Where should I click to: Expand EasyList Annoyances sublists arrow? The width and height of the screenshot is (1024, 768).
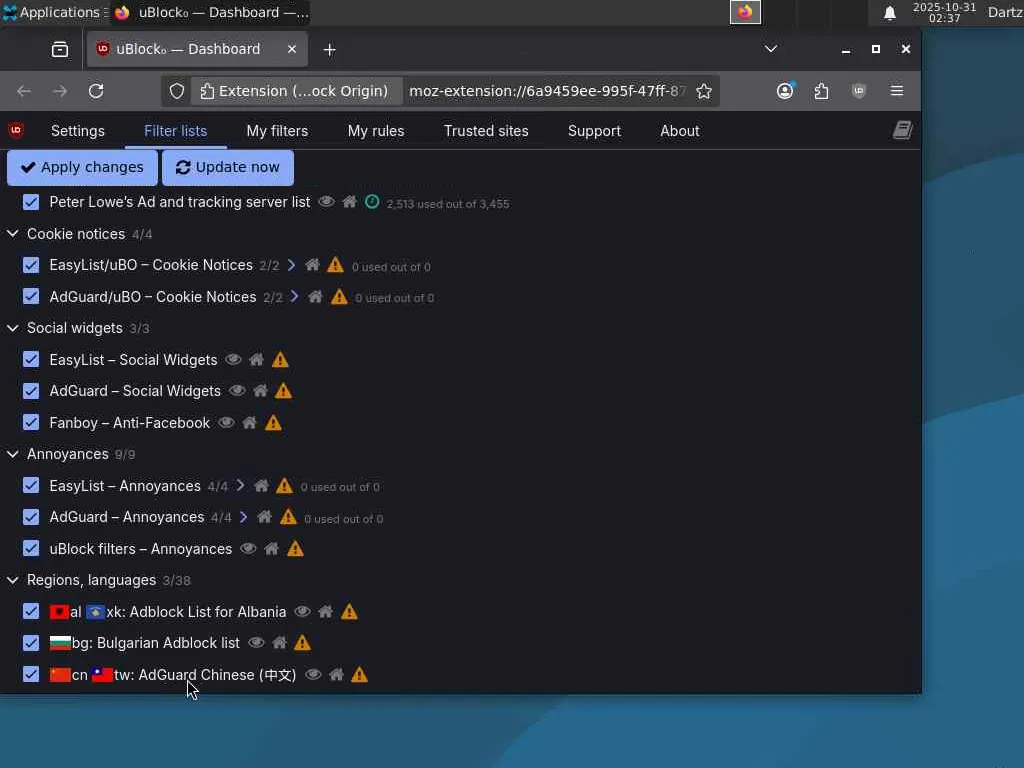240,486
